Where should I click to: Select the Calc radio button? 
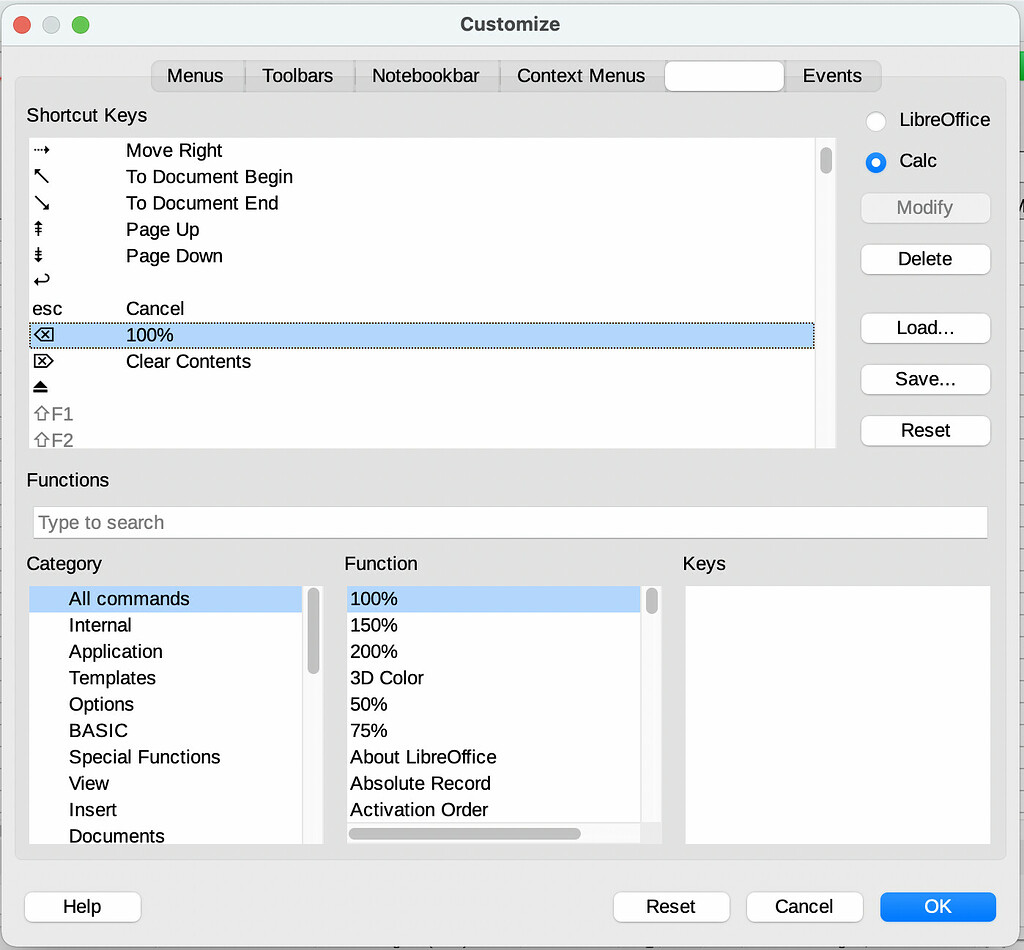coord(875,162)
